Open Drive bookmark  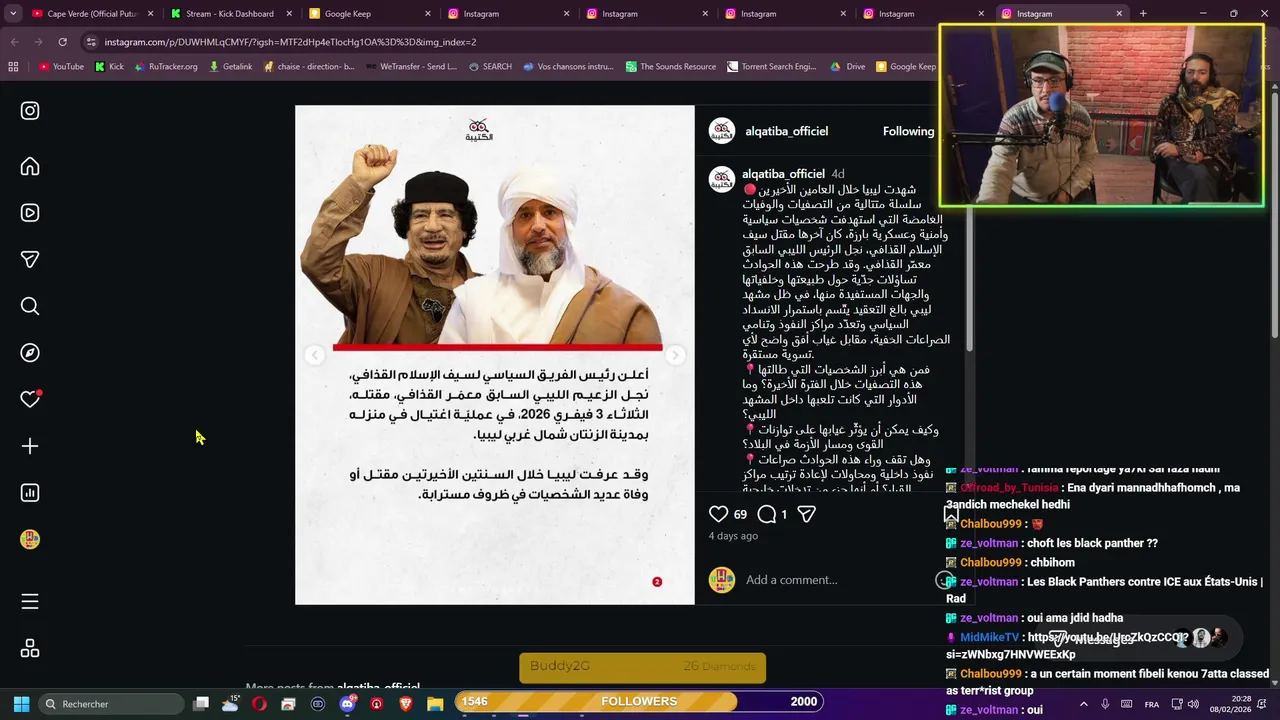(x=847, y=67)
